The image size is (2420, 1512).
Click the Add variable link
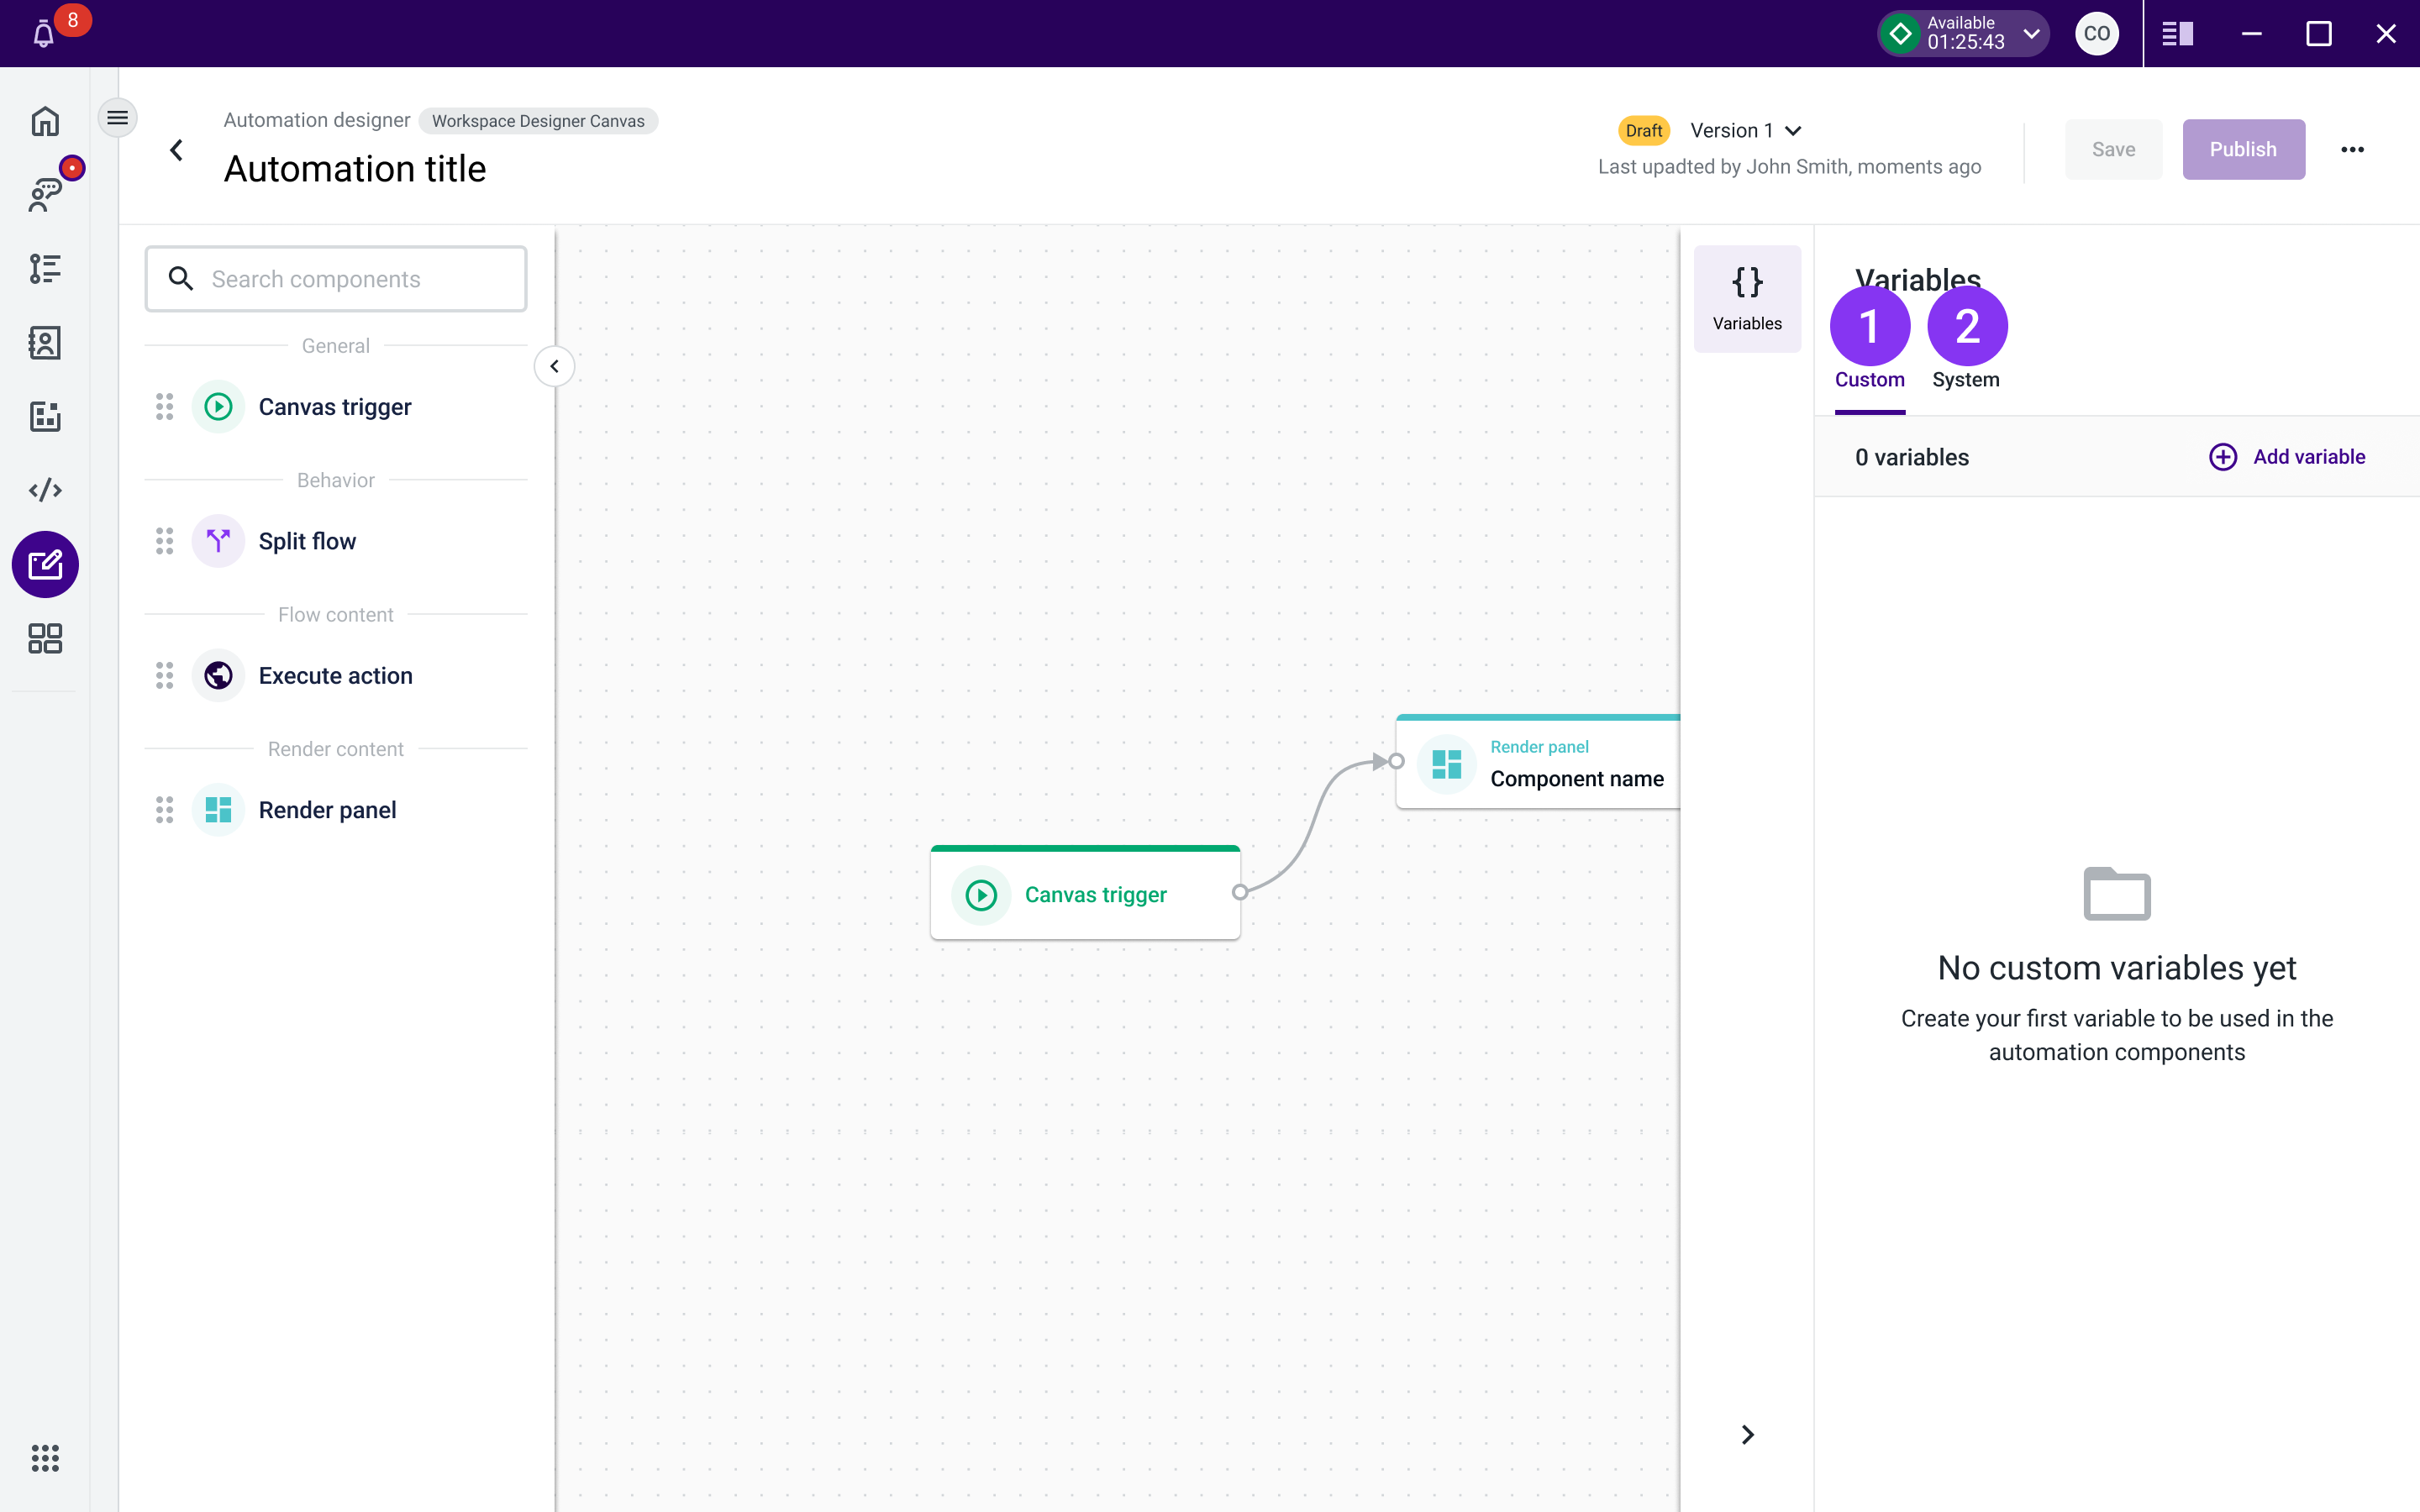2308,457
